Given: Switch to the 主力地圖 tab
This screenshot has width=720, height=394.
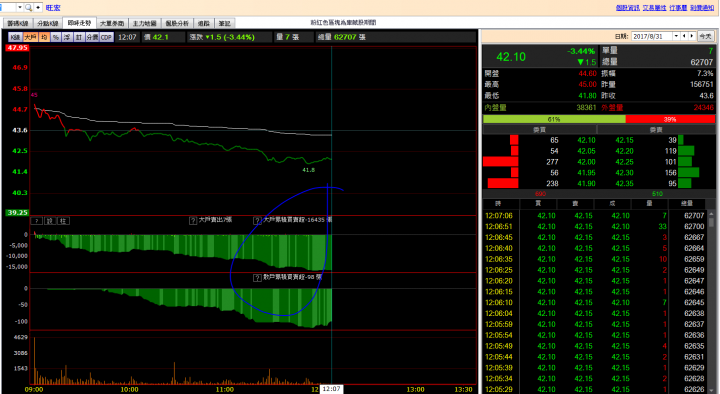Looking at the screenshot, I should pos(145,23).
